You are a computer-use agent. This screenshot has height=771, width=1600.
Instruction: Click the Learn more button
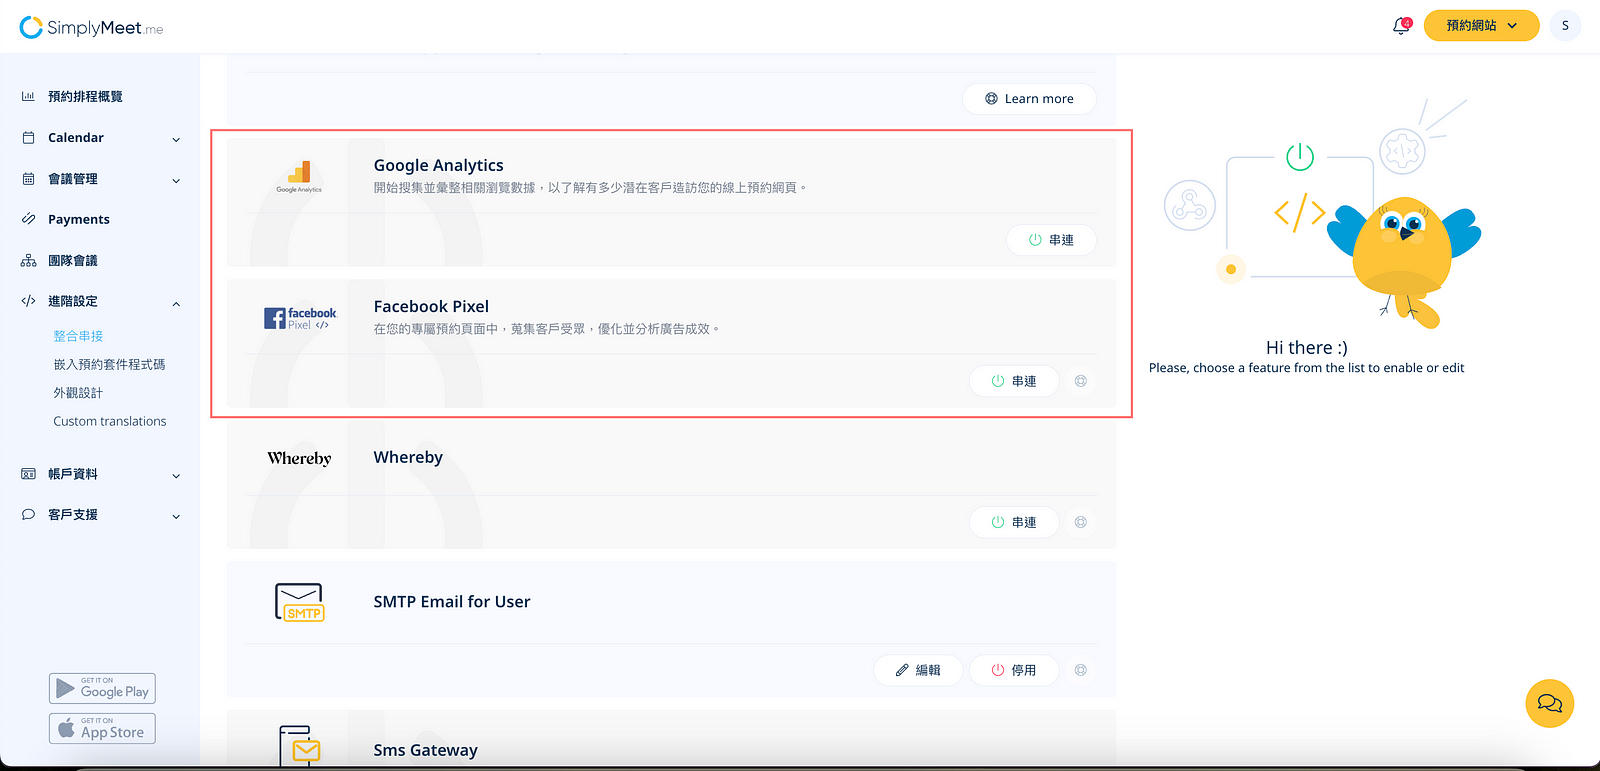point(1029,98)
